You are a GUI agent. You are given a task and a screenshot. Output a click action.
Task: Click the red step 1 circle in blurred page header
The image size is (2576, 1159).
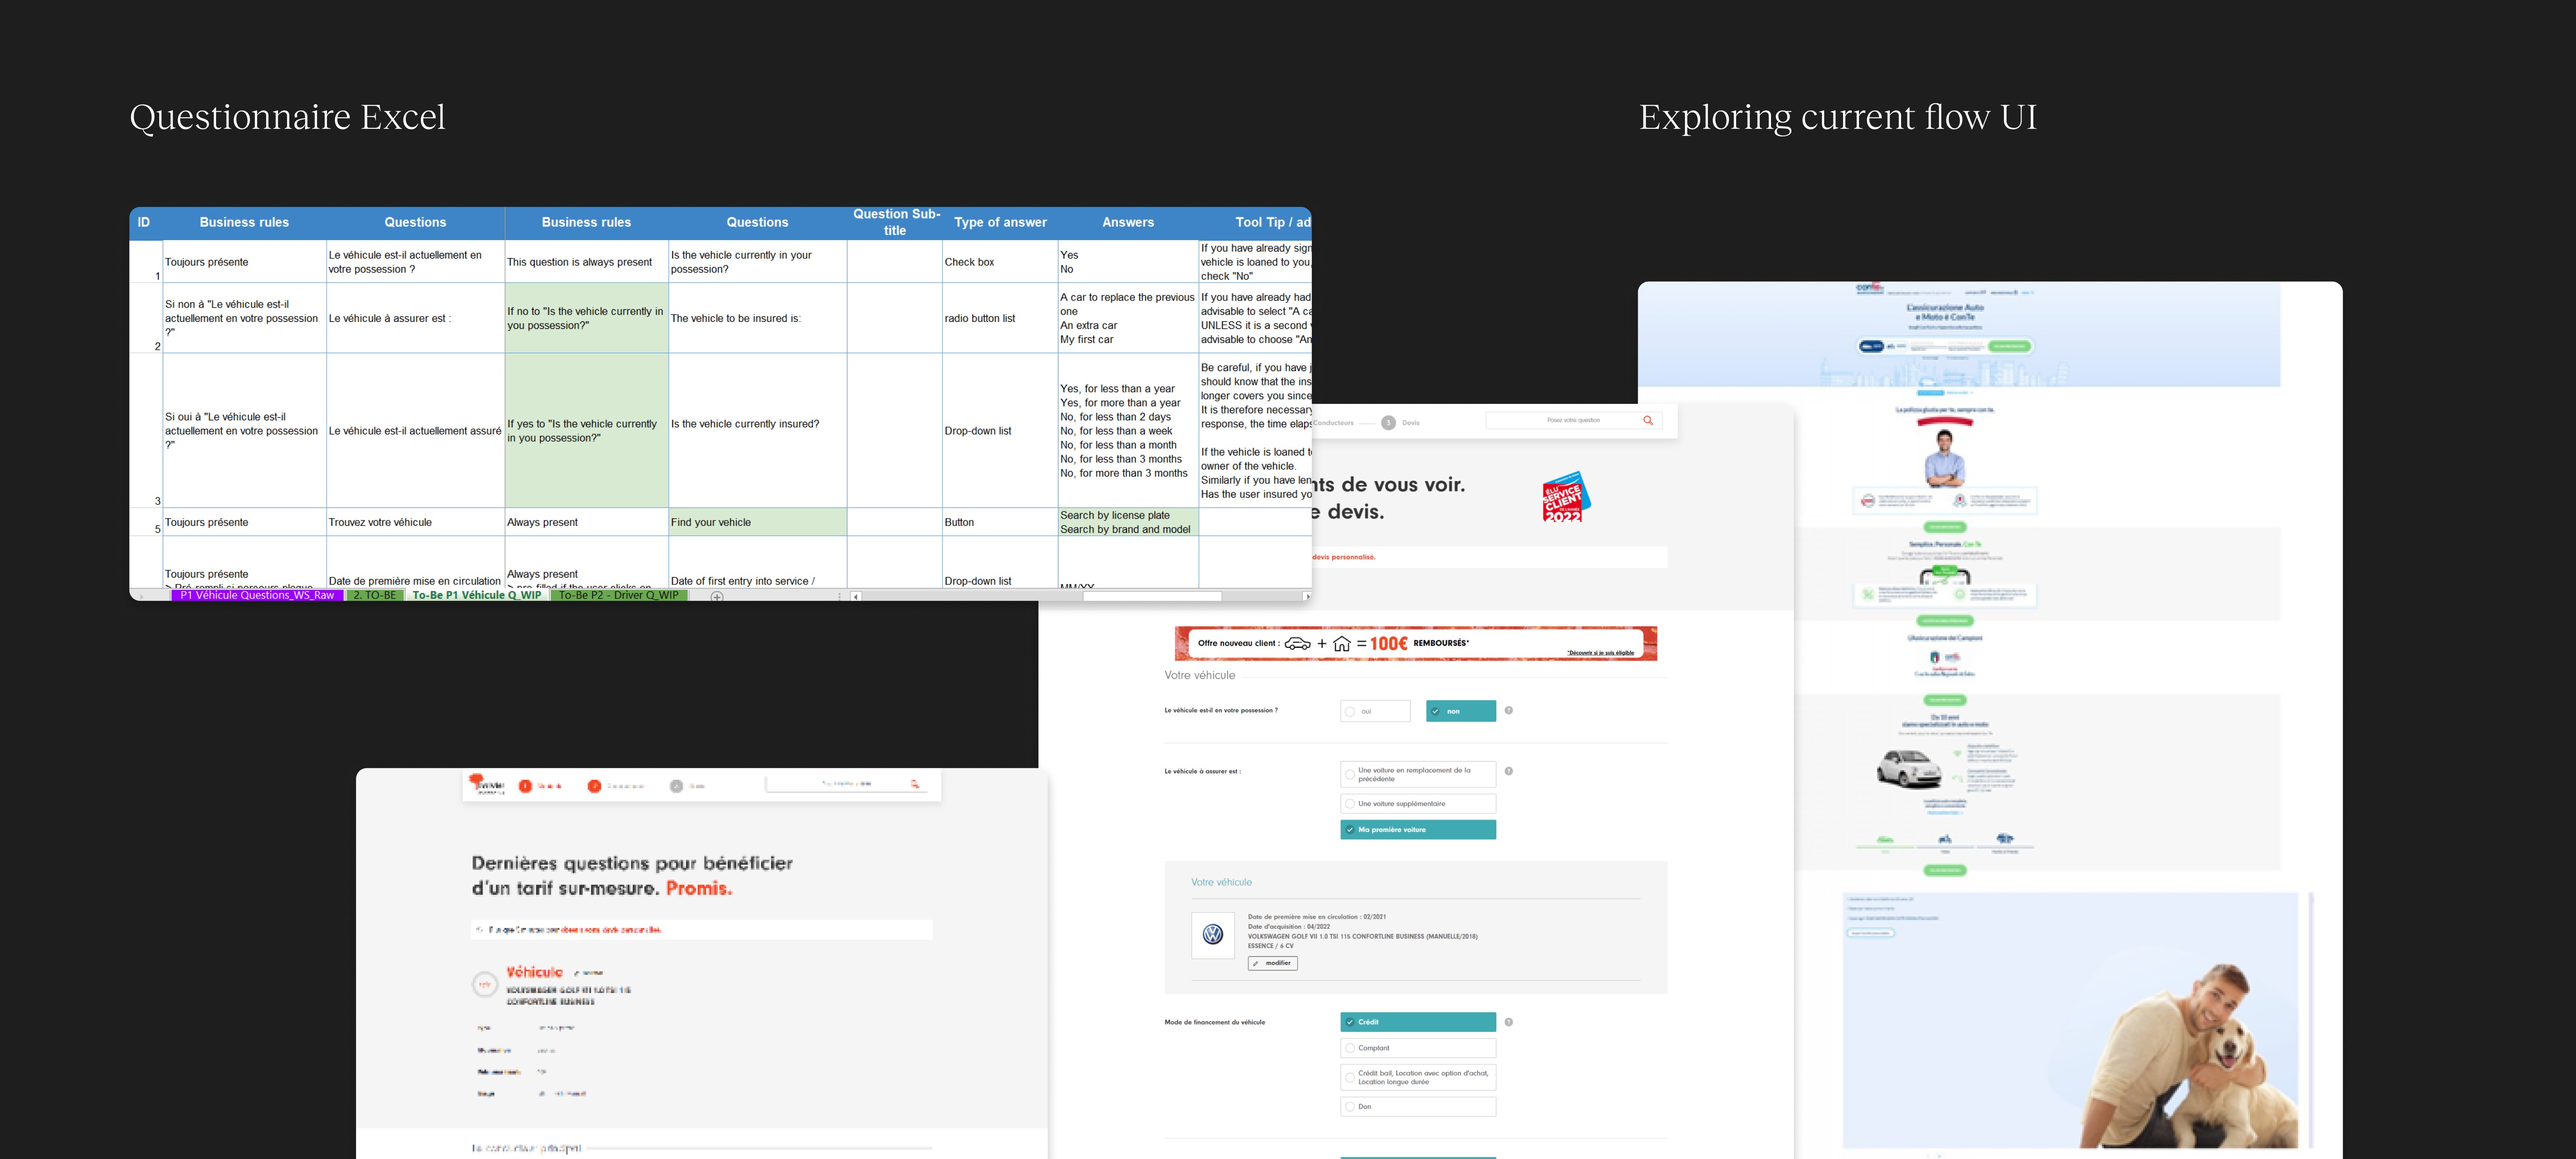[x=525, y=786]
